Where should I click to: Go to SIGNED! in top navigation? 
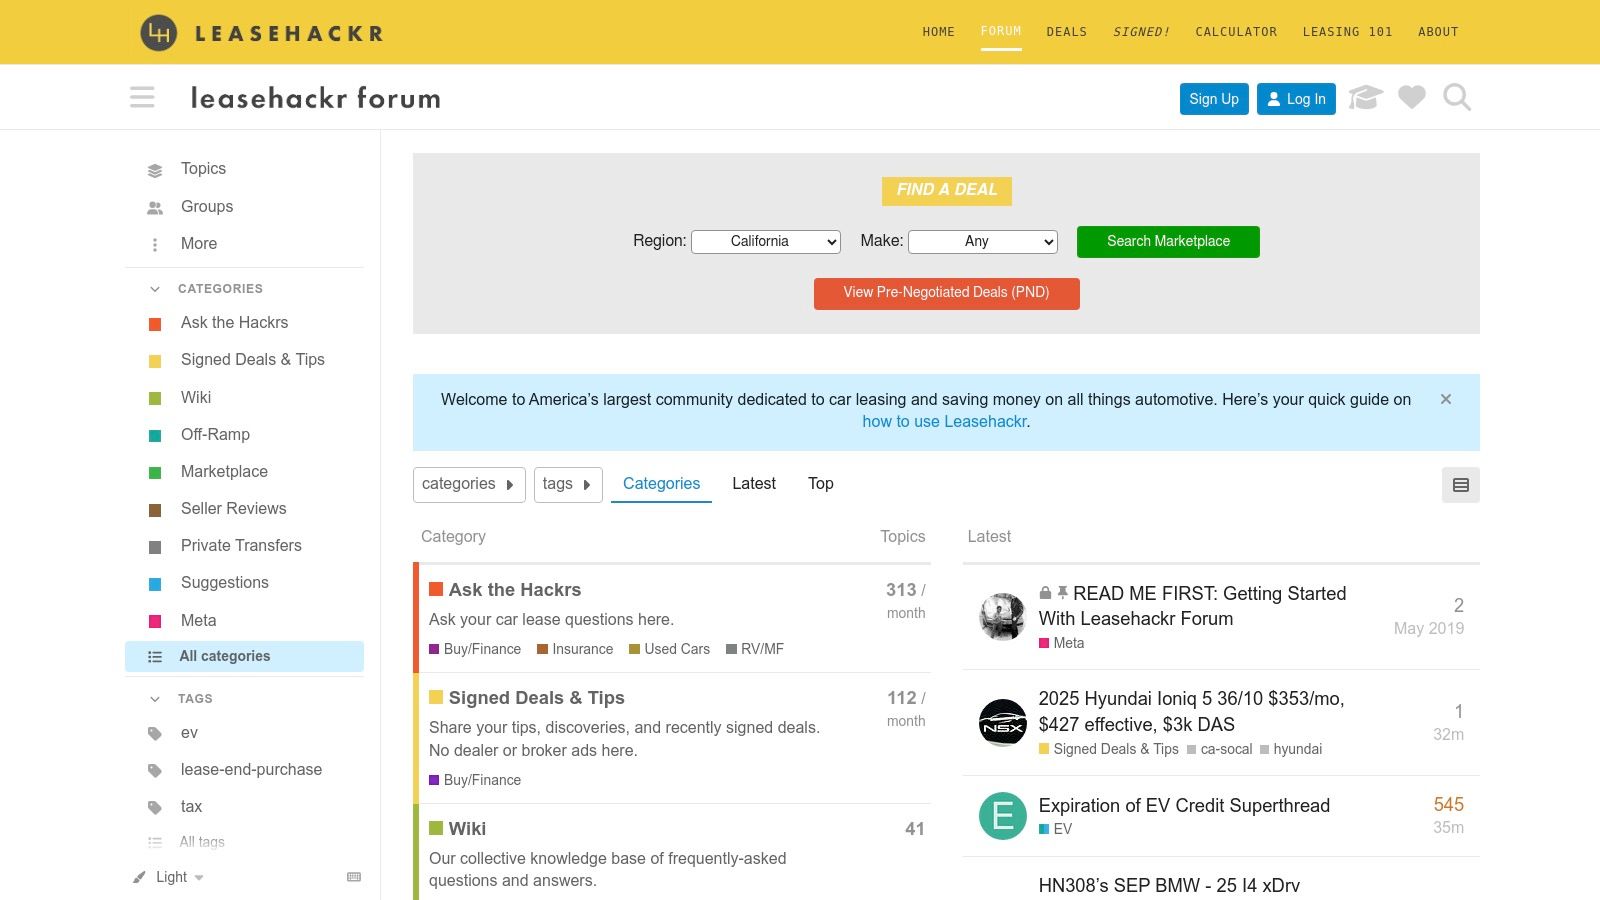pos(1141,32)
